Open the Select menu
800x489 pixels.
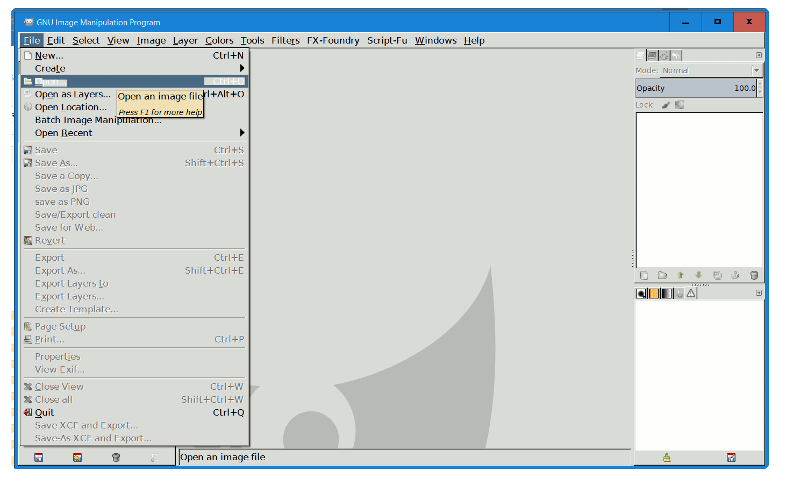click(x=86, y=40)
